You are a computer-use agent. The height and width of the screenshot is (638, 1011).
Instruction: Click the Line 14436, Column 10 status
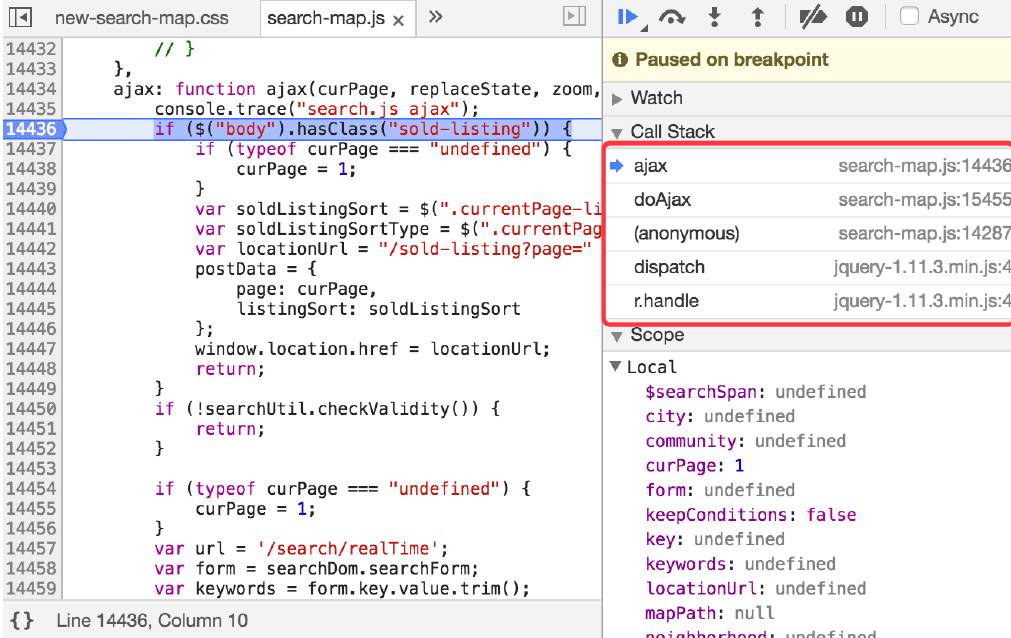click(152, 621)
